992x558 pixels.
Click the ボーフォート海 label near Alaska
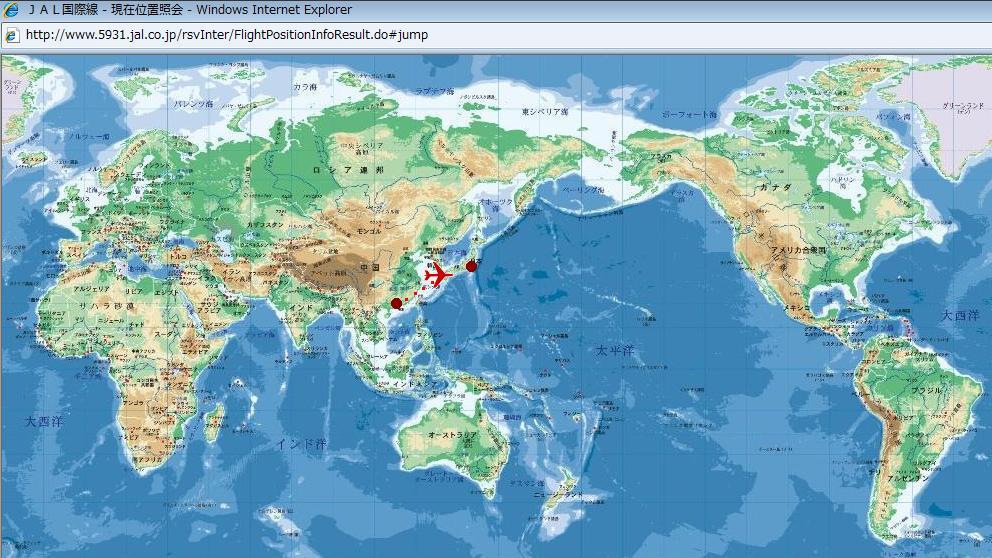(689, 115)
